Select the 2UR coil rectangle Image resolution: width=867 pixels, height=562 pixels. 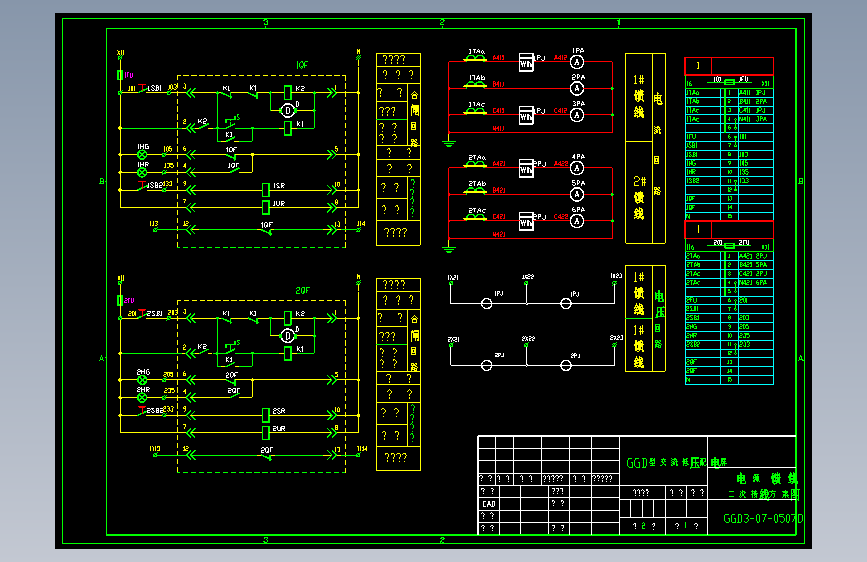point(265,433)
